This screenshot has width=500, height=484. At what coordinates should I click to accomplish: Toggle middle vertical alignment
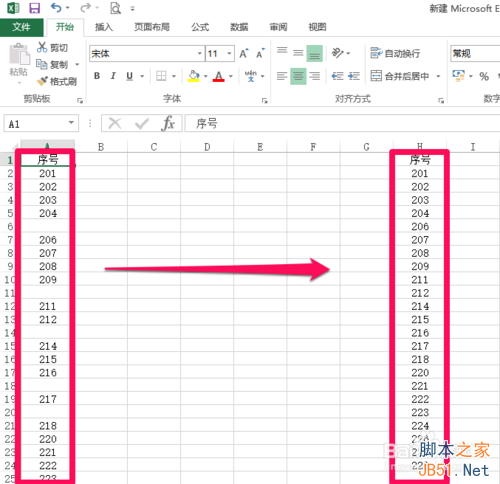point(298,53)
